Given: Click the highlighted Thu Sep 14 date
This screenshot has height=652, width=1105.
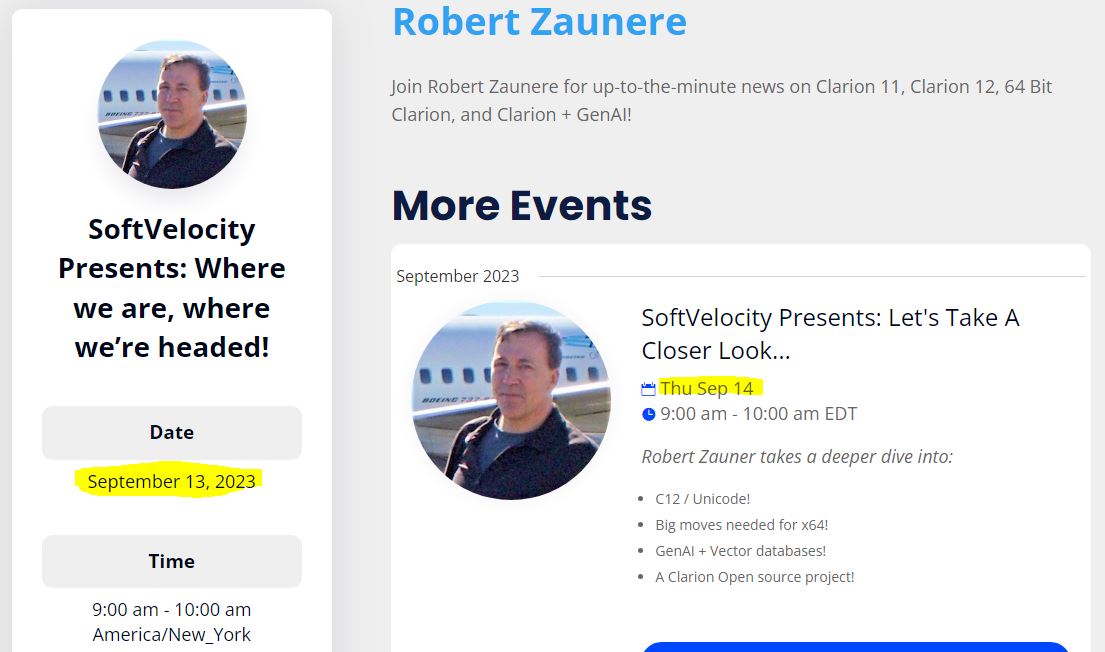Looking at the screenshot, I should pyautogui.click(x=706, y=388).
